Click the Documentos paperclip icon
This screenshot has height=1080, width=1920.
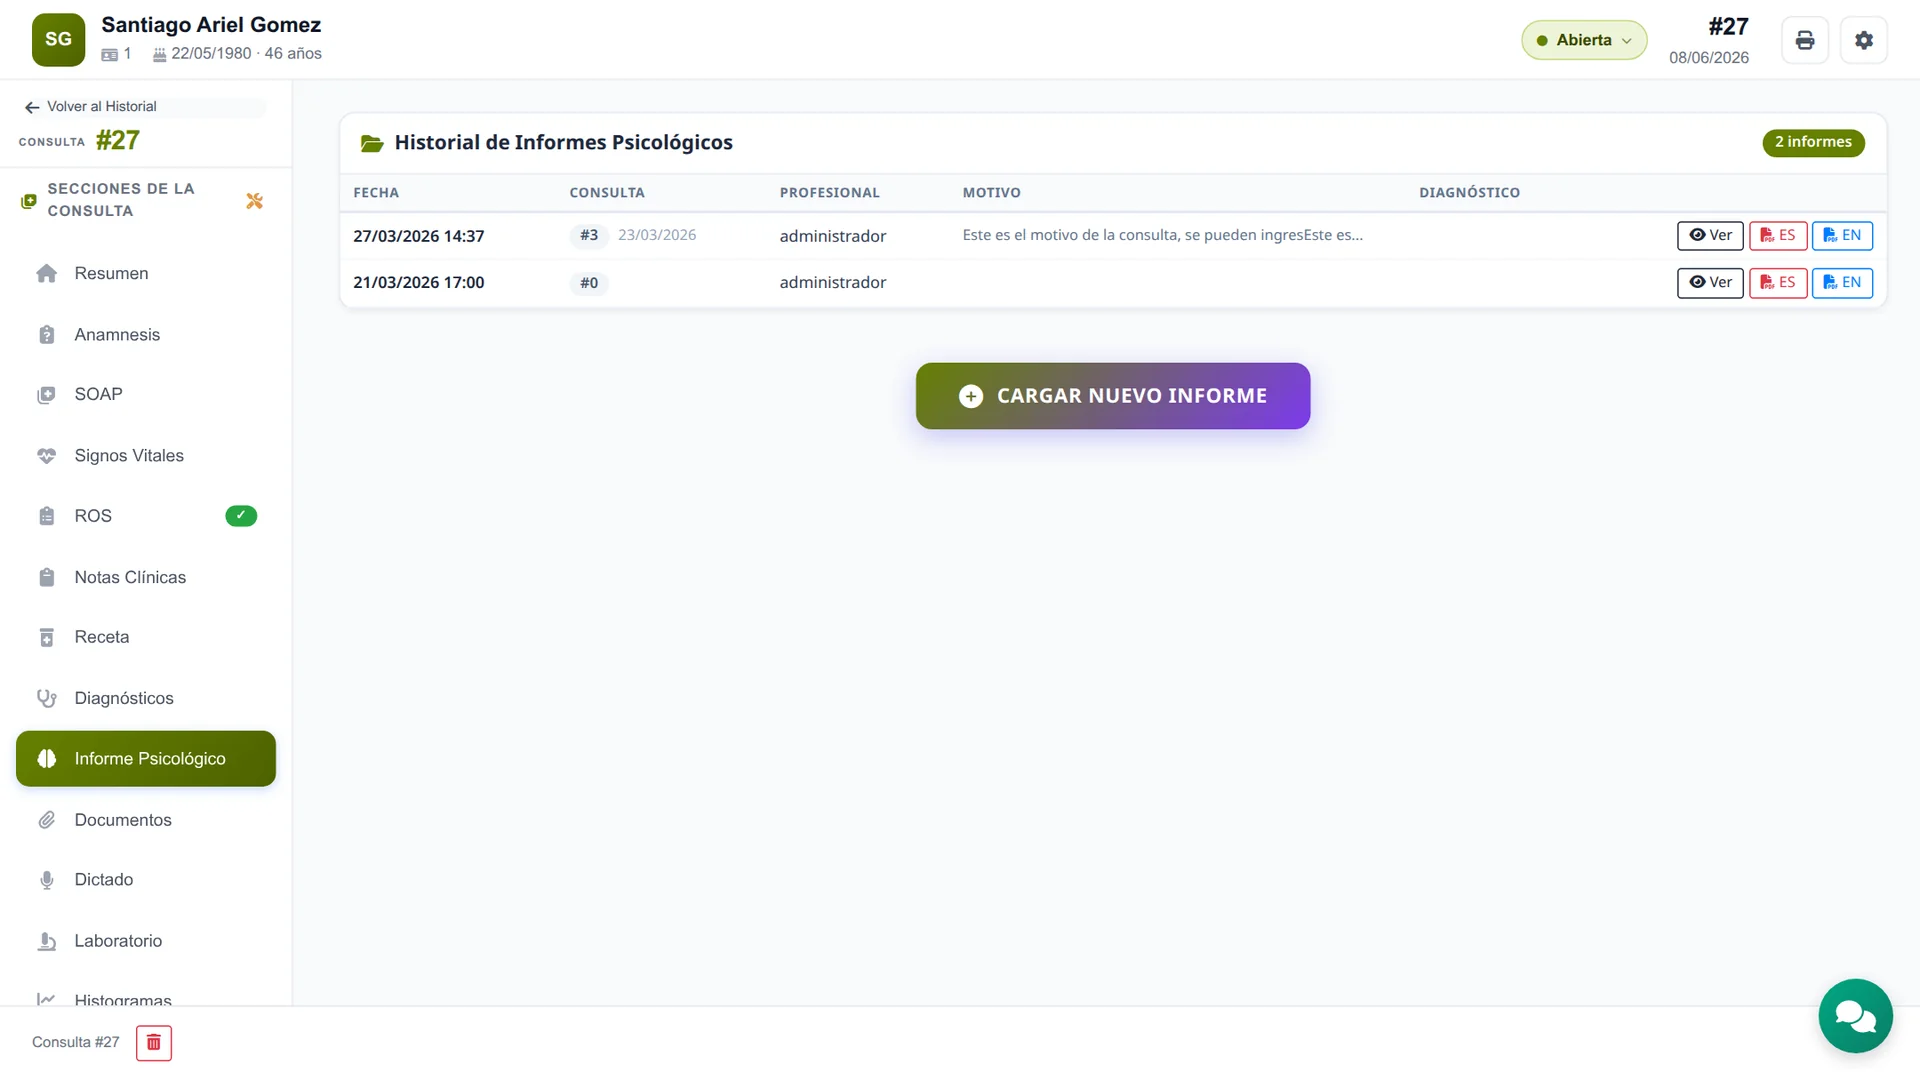point(47,820)
